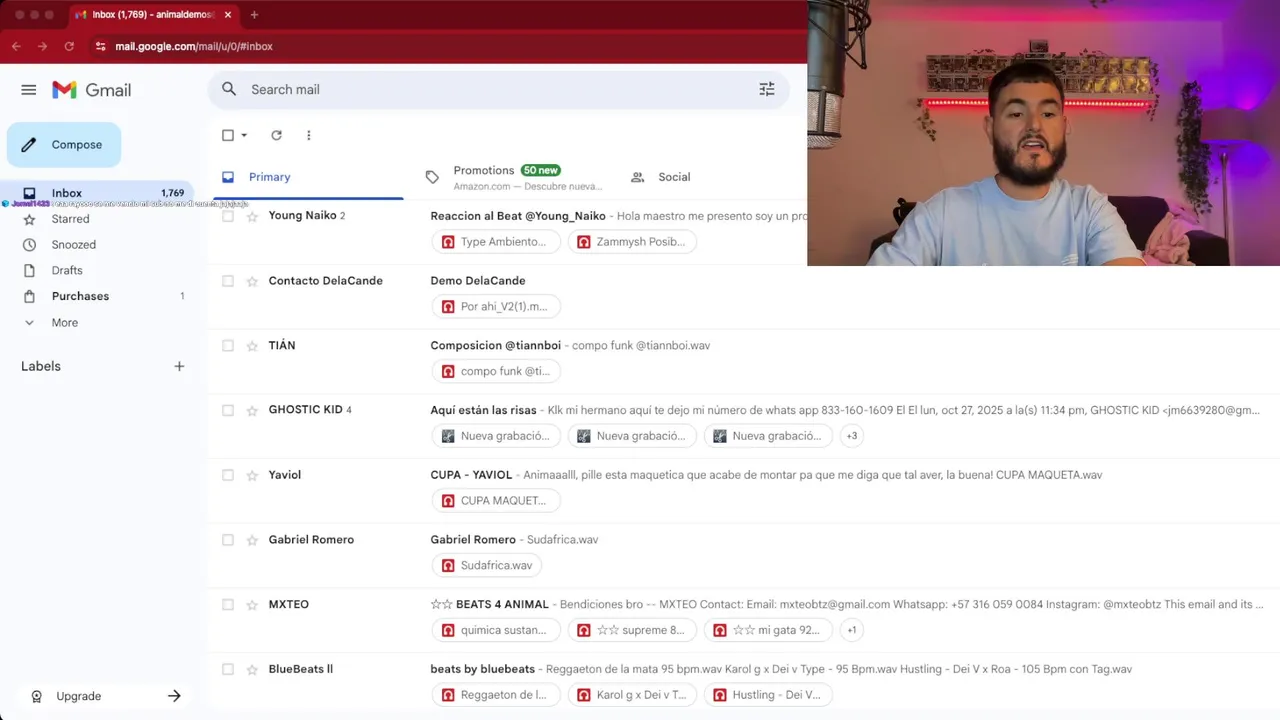1280x720 pixels.
Task: Open attachment ☆☆ mi gata 92...
Action: point(768,630)
